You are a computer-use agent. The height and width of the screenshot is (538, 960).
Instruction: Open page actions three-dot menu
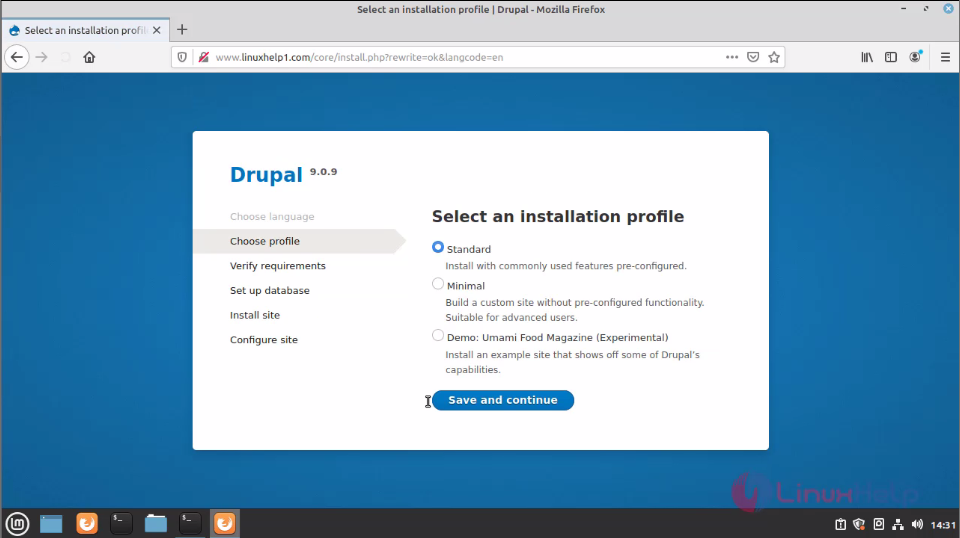[732, 57]
